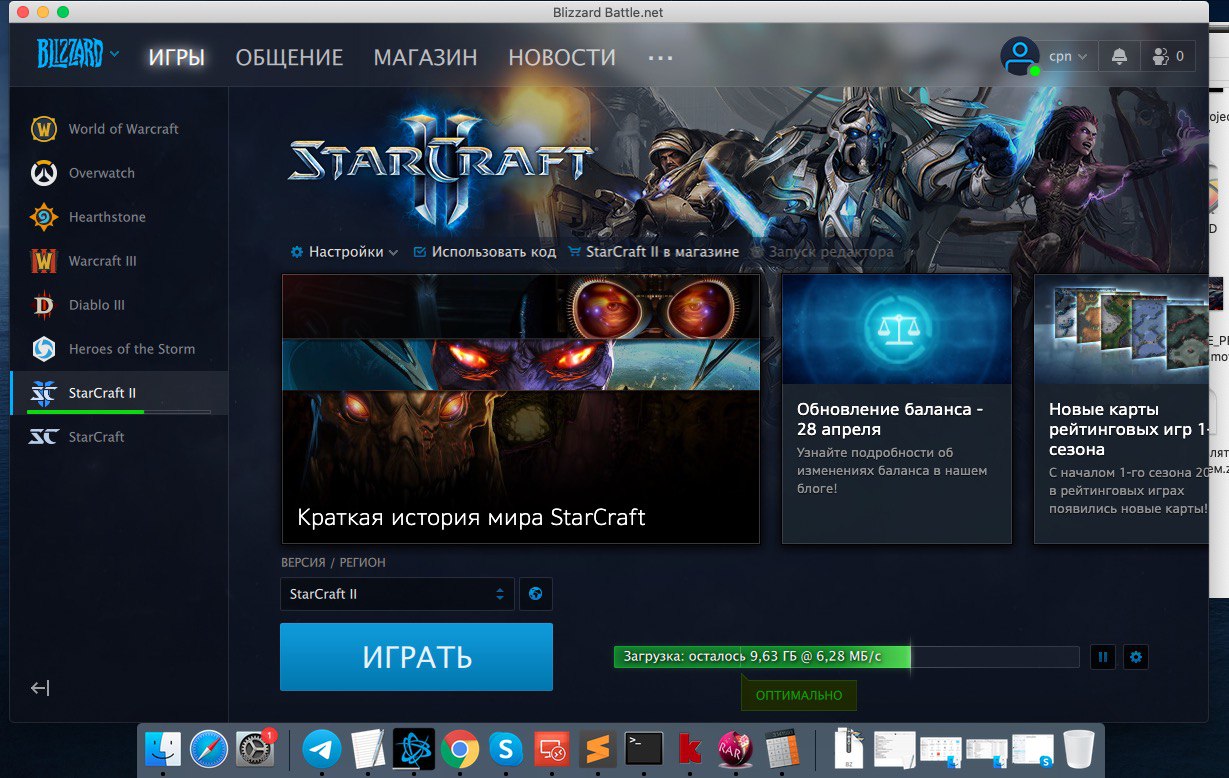The width and height of the screenshot is (1229, 778).
Task: Open StarCraft II в магазине link
Action: (x=653, y=252)
